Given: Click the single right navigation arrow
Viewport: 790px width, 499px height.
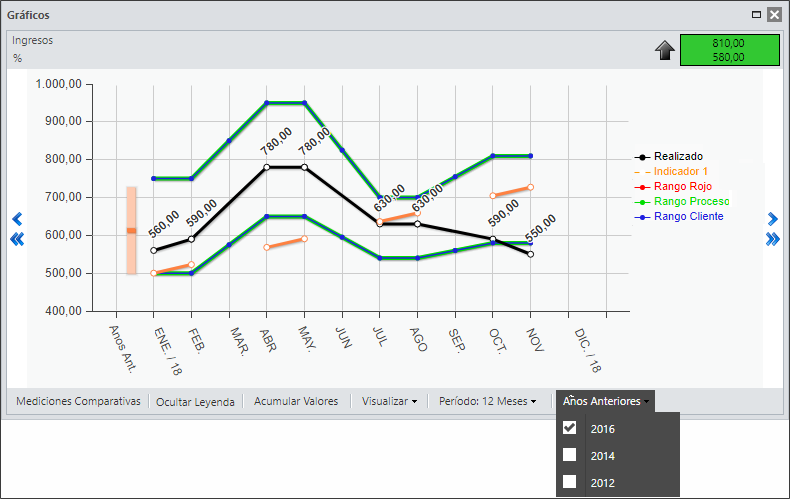Looking at the screenshot, I should point(772,219).
